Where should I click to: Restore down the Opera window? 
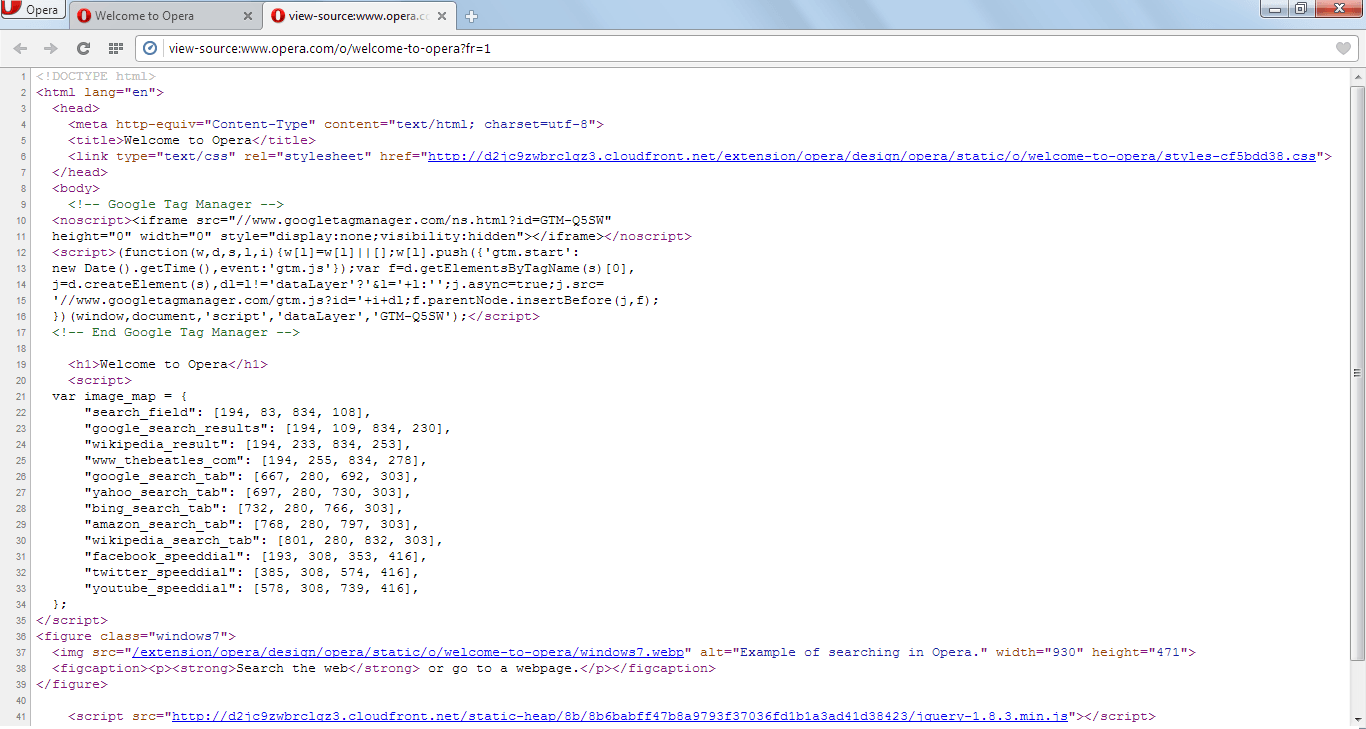tap(1300, 9)
